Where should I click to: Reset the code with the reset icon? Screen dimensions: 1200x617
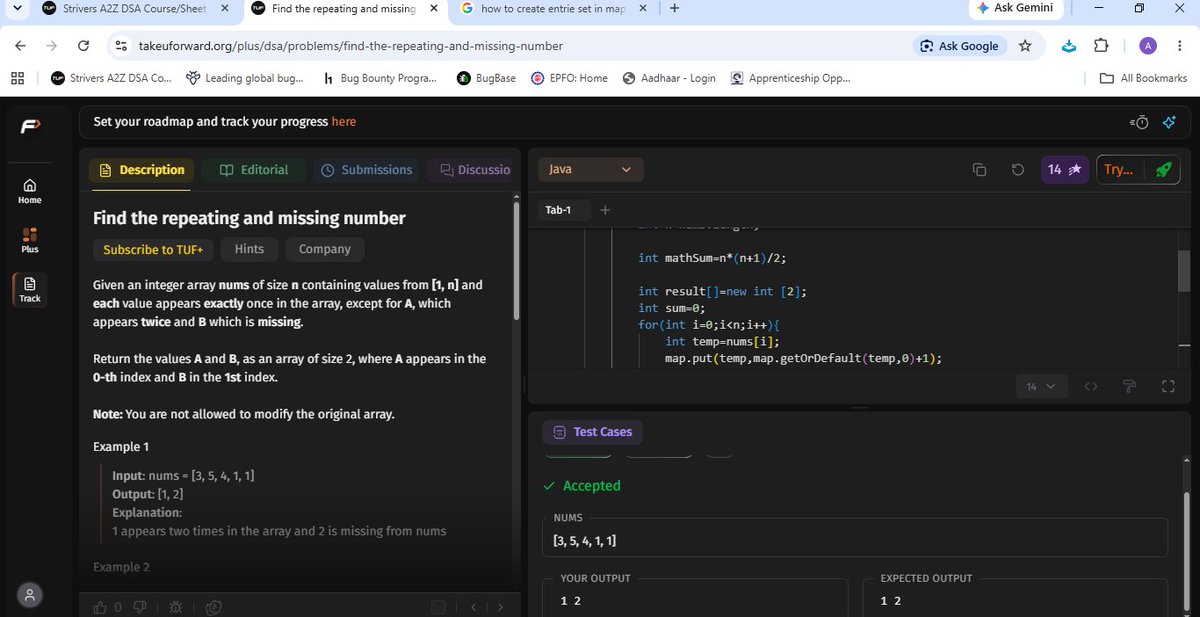tap(1017, 170)
